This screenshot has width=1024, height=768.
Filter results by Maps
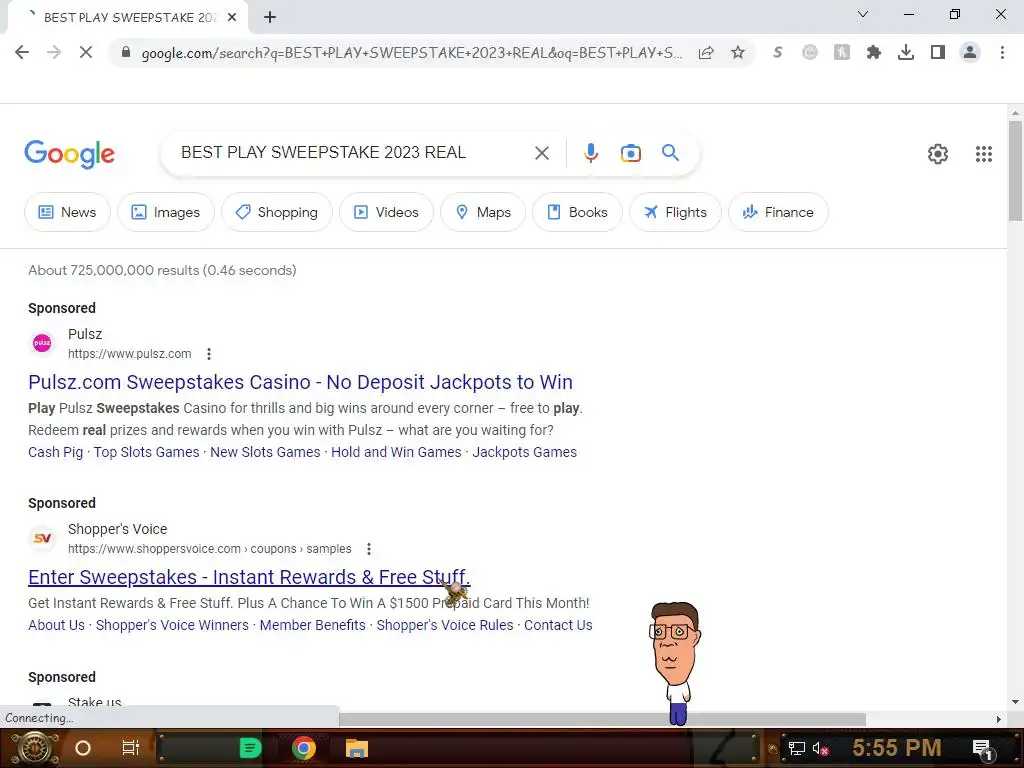coord(483,212)
